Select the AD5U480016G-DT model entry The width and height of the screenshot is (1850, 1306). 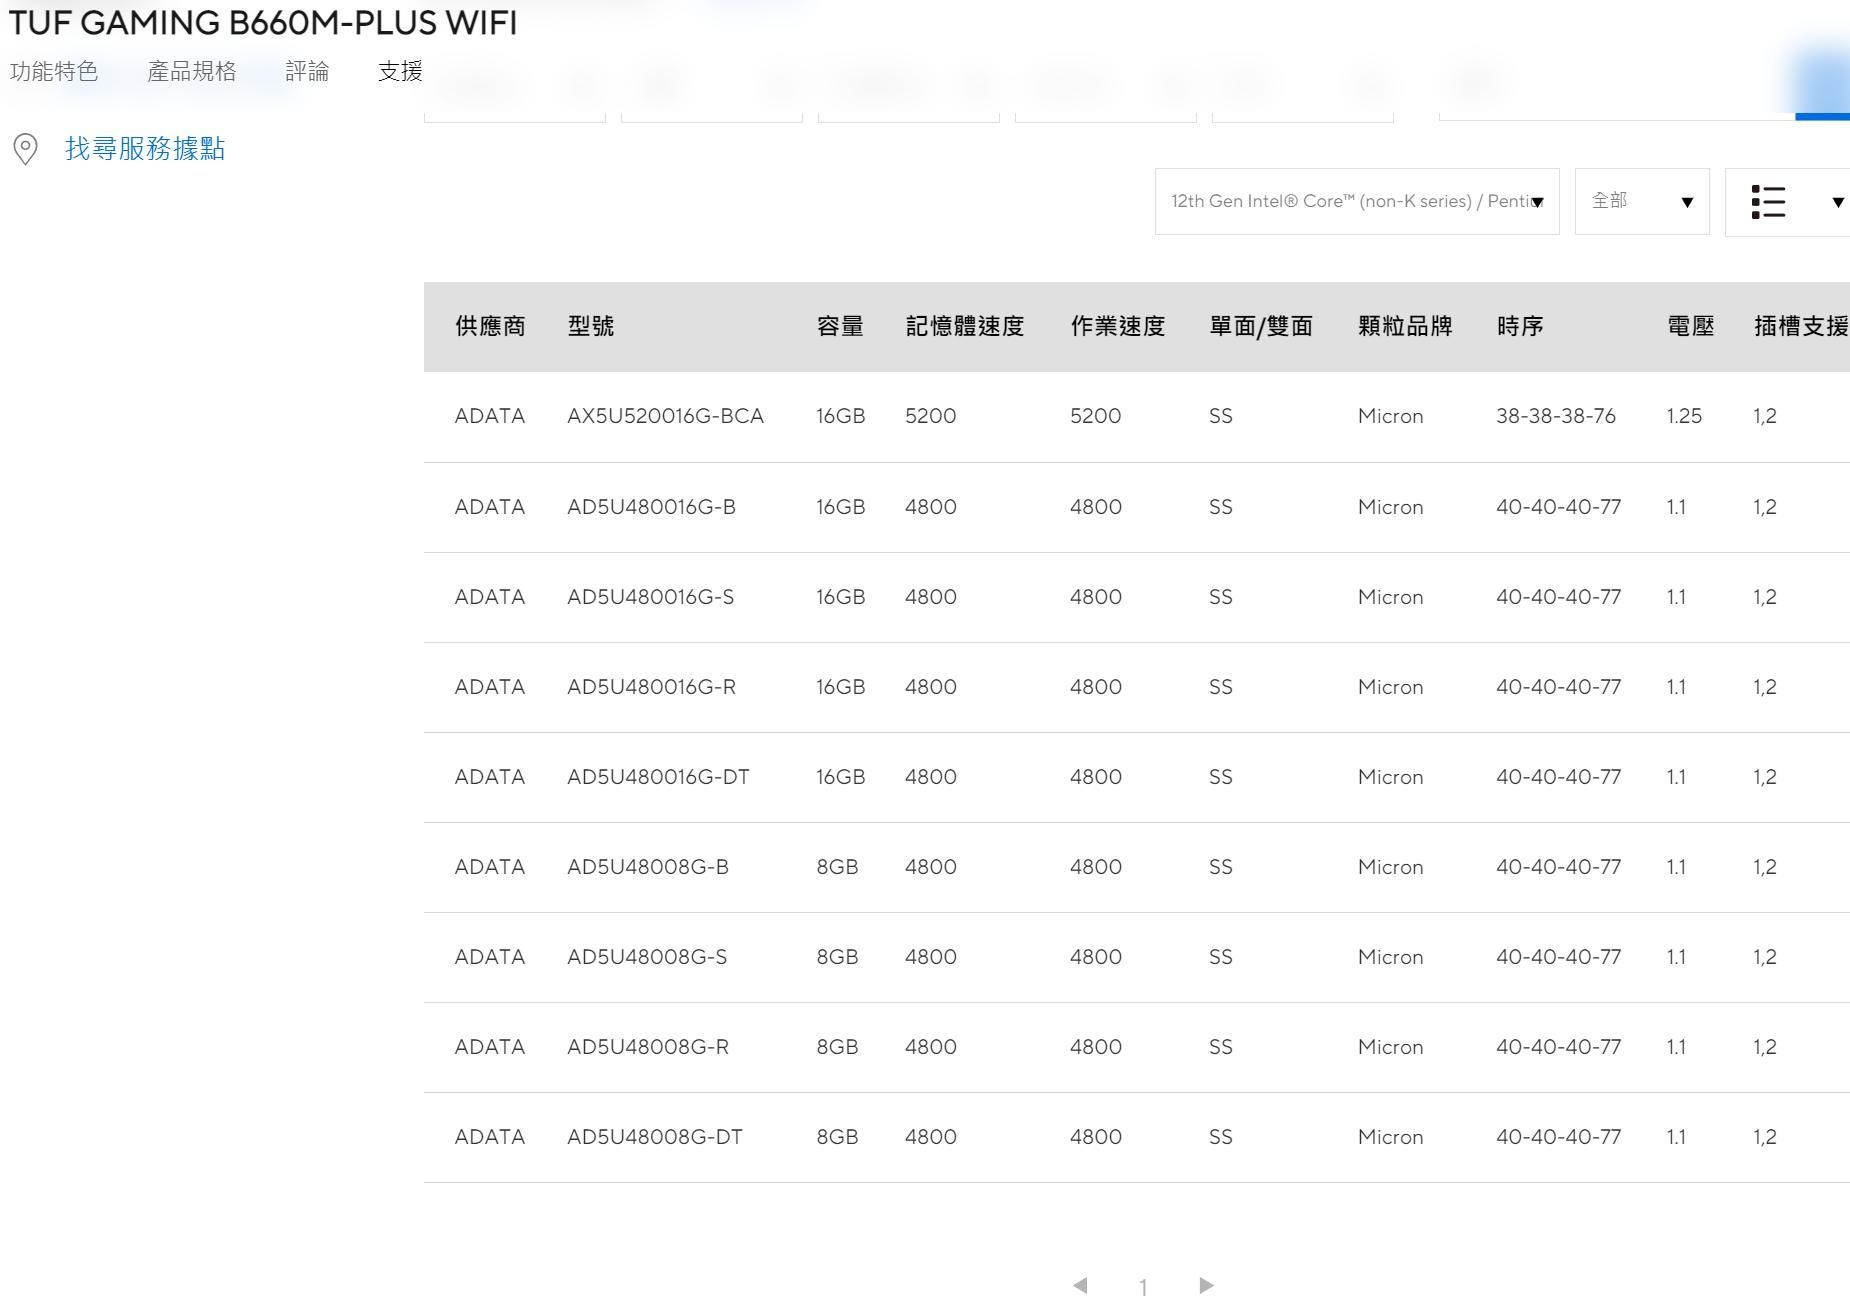pos(658,777)
